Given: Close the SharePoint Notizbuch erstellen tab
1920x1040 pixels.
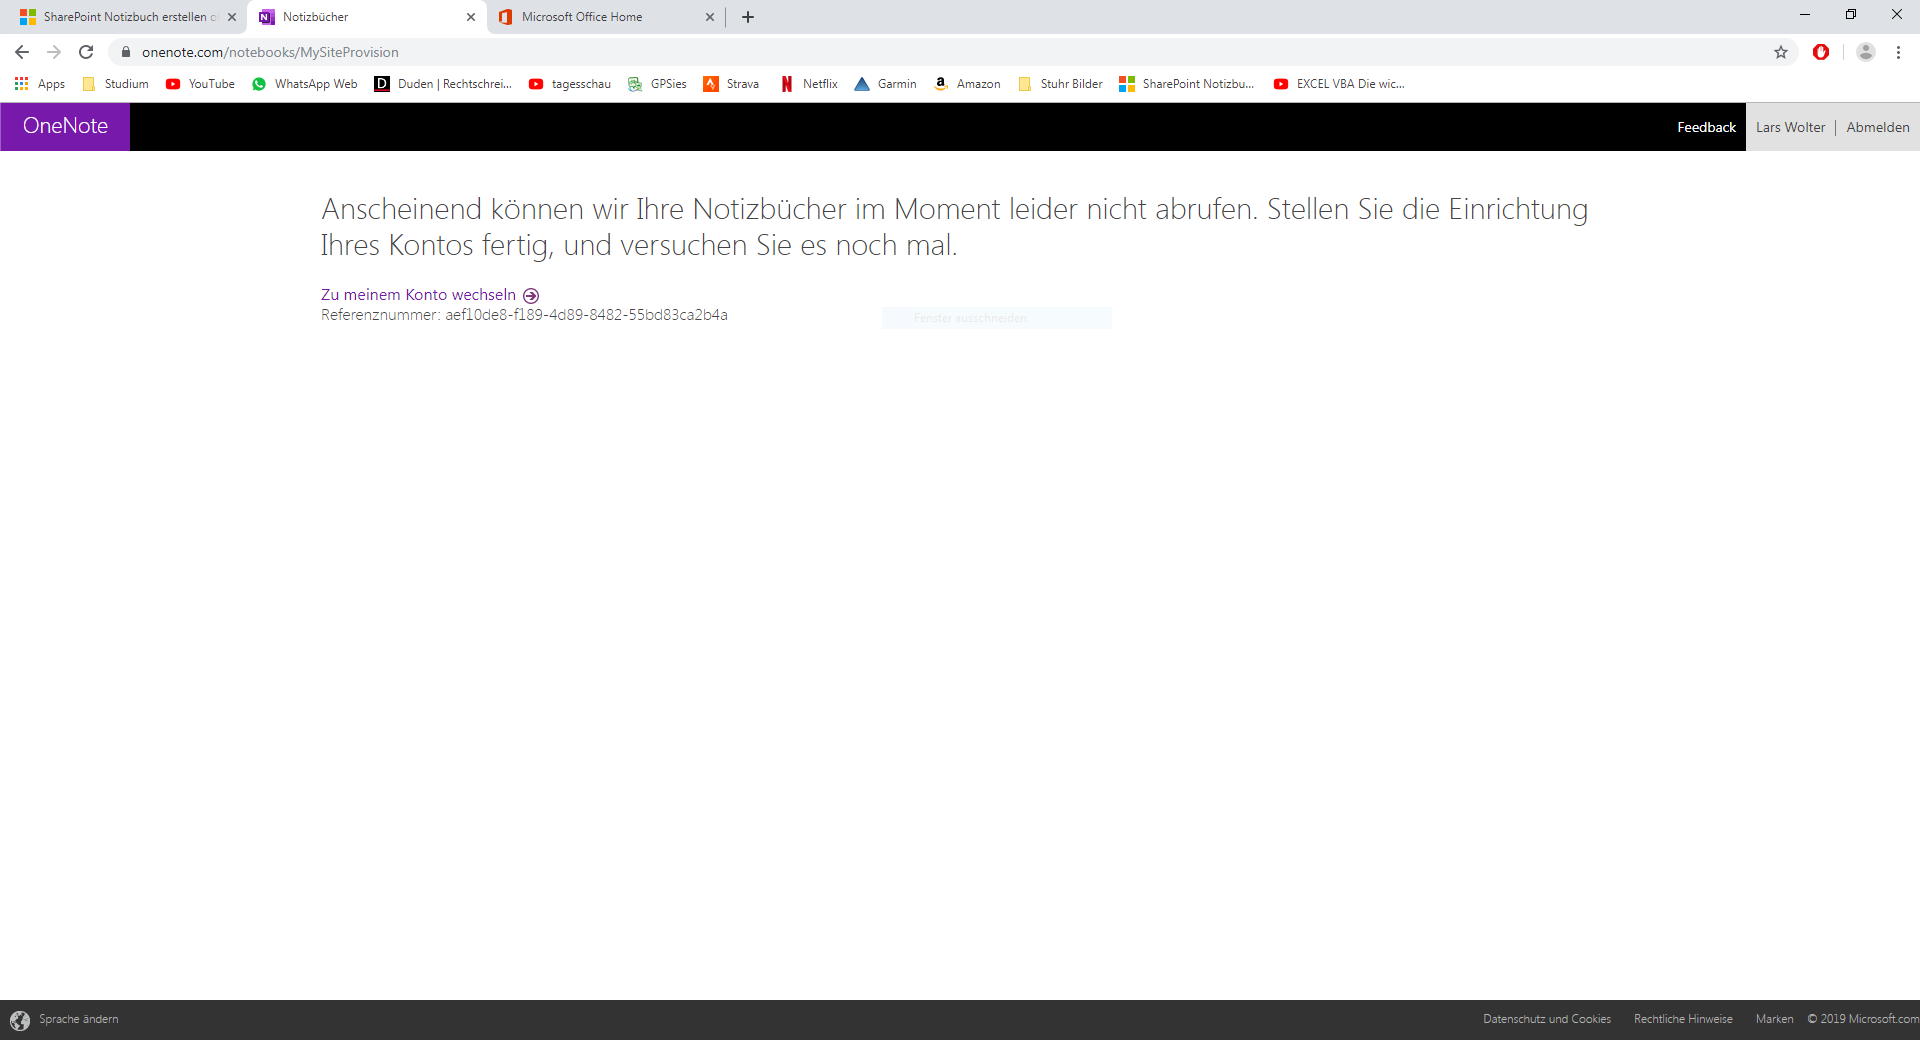Looking at the screenshot, I should (x=232, y=17).
